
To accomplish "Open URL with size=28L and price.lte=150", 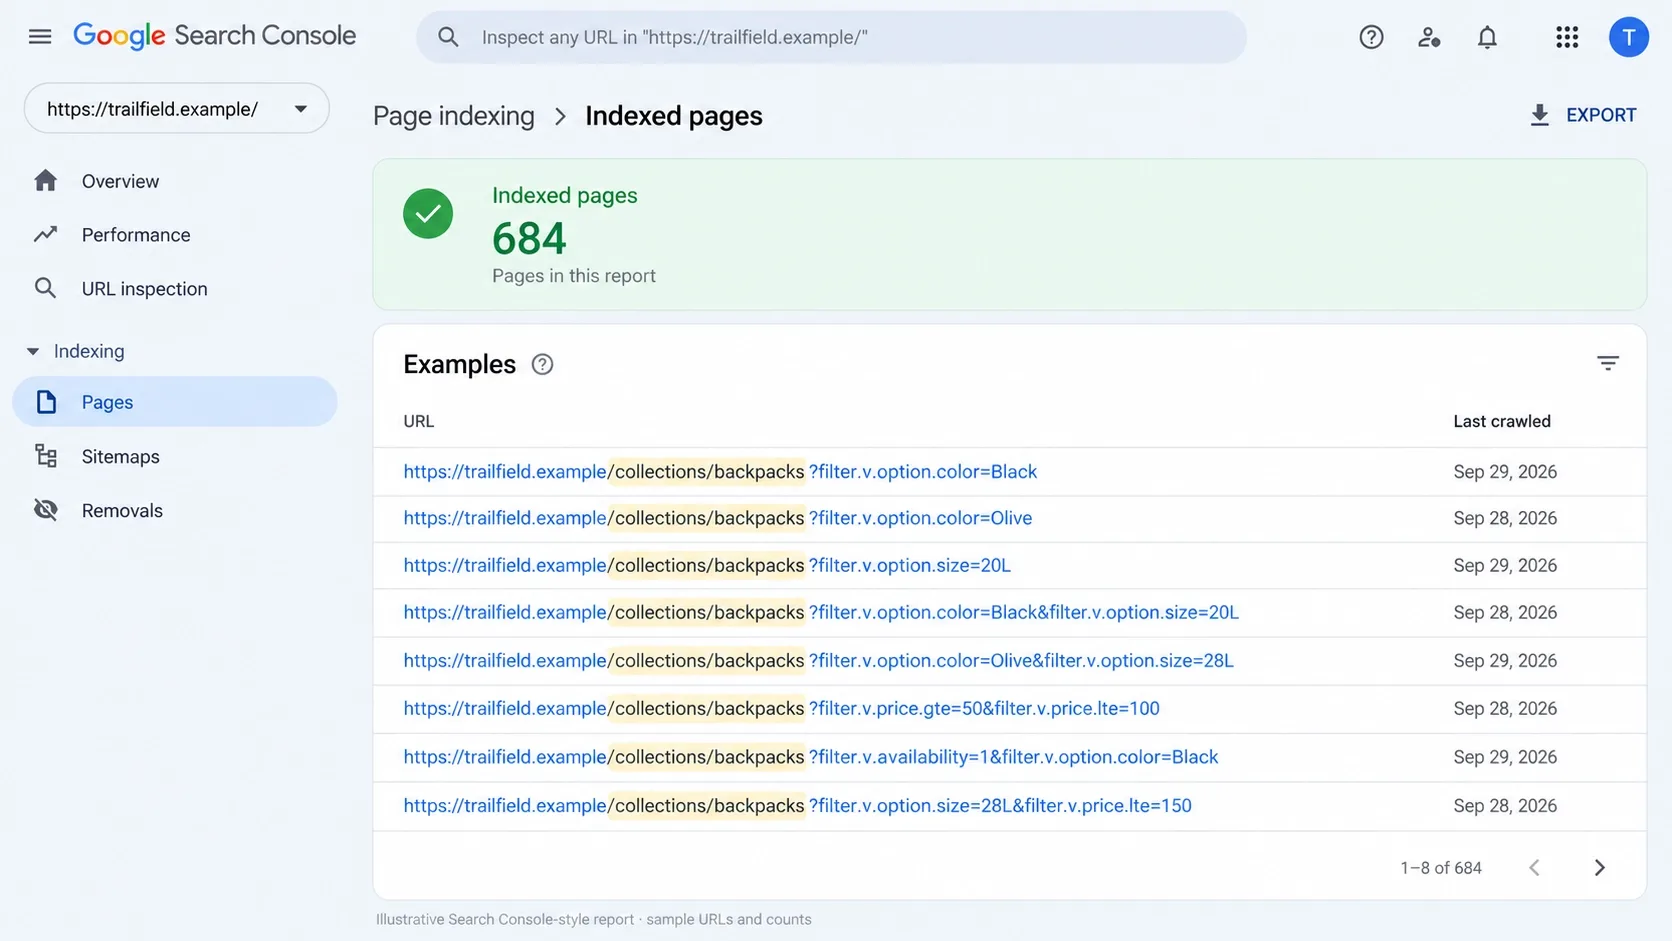I will (798, 805).
